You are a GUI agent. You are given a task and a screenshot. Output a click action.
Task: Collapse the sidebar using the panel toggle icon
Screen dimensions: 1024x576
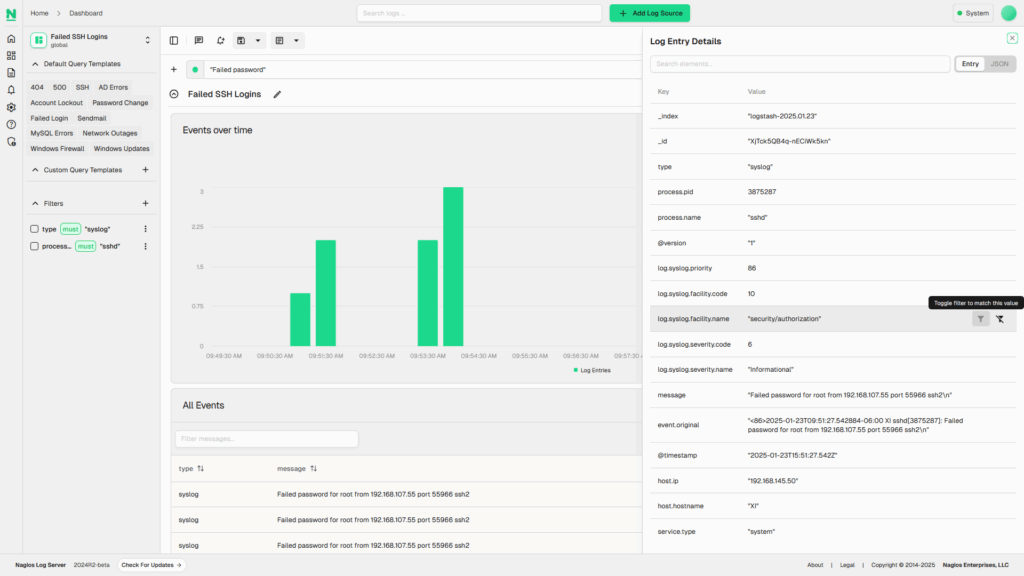pyautogui.click(x=174, y=40)
